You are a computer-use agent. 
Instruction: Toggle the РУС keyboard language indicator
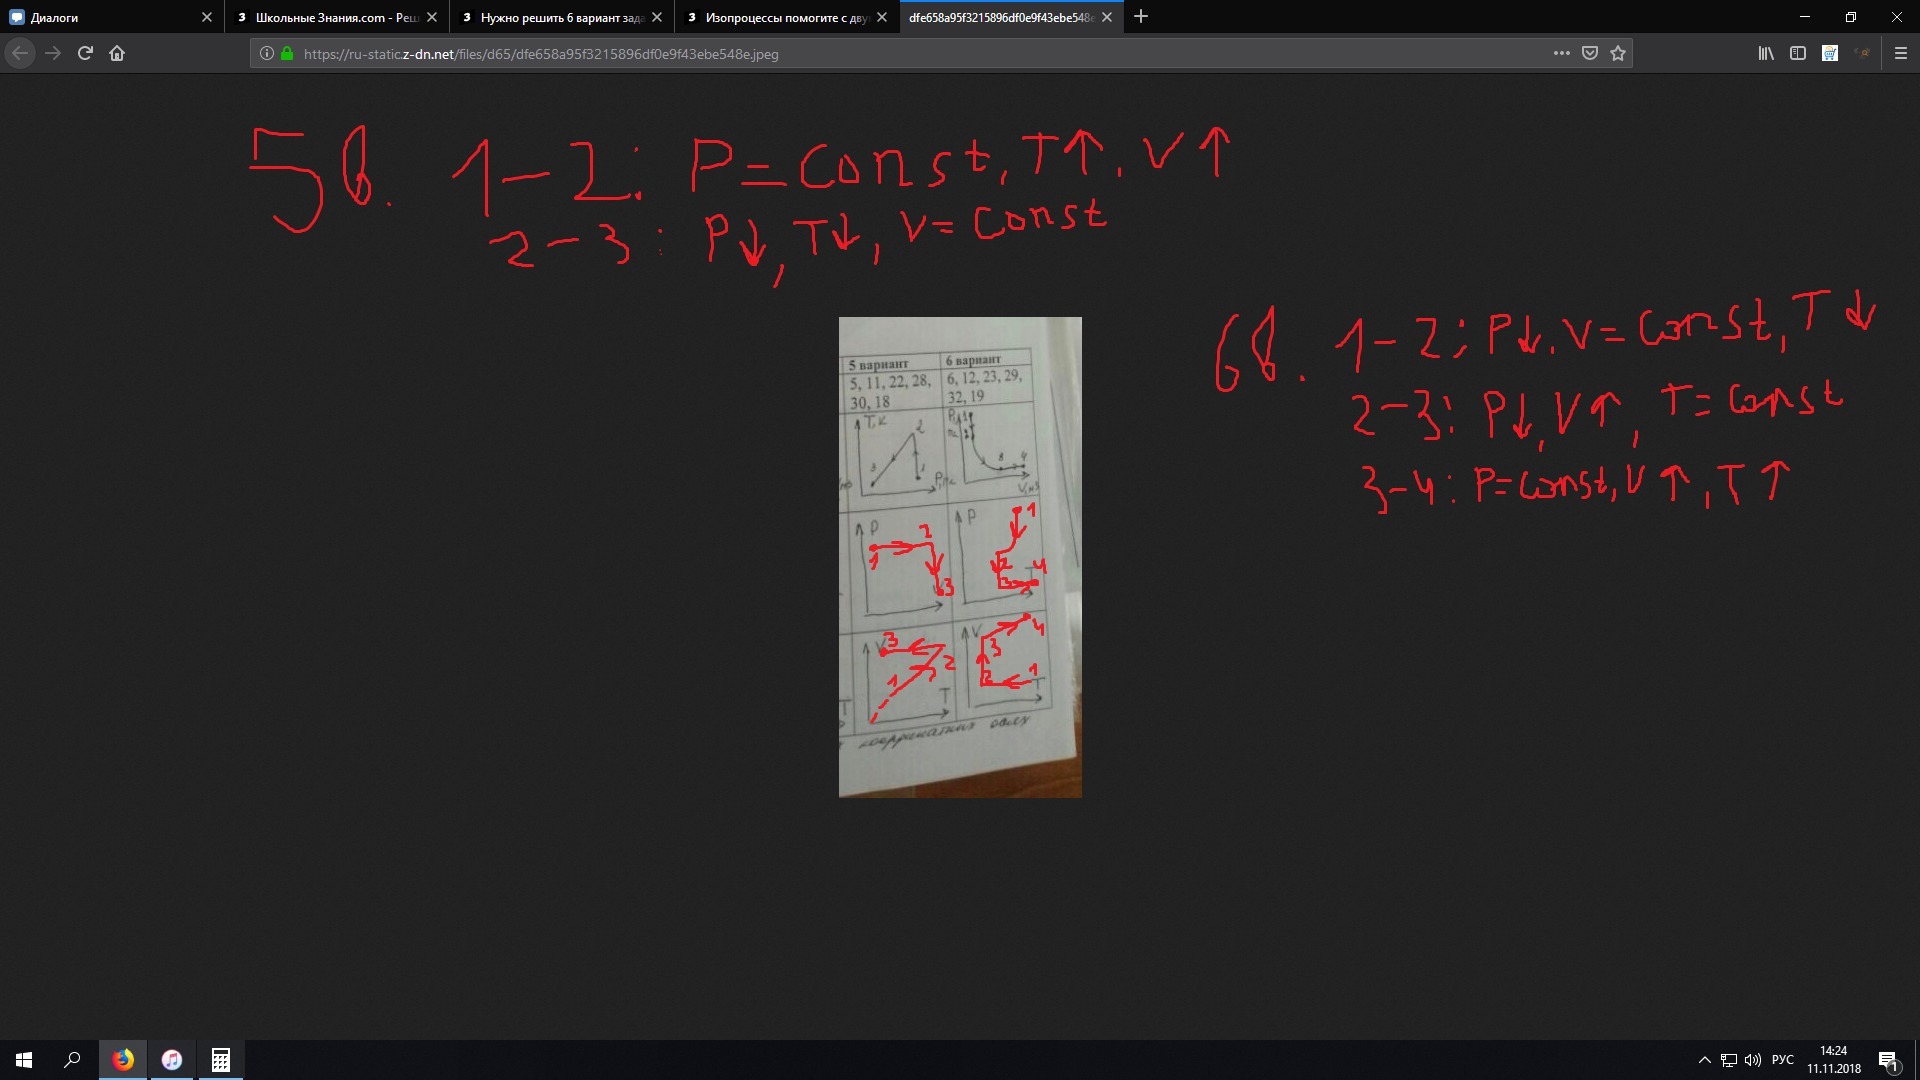(1782, 1060)
